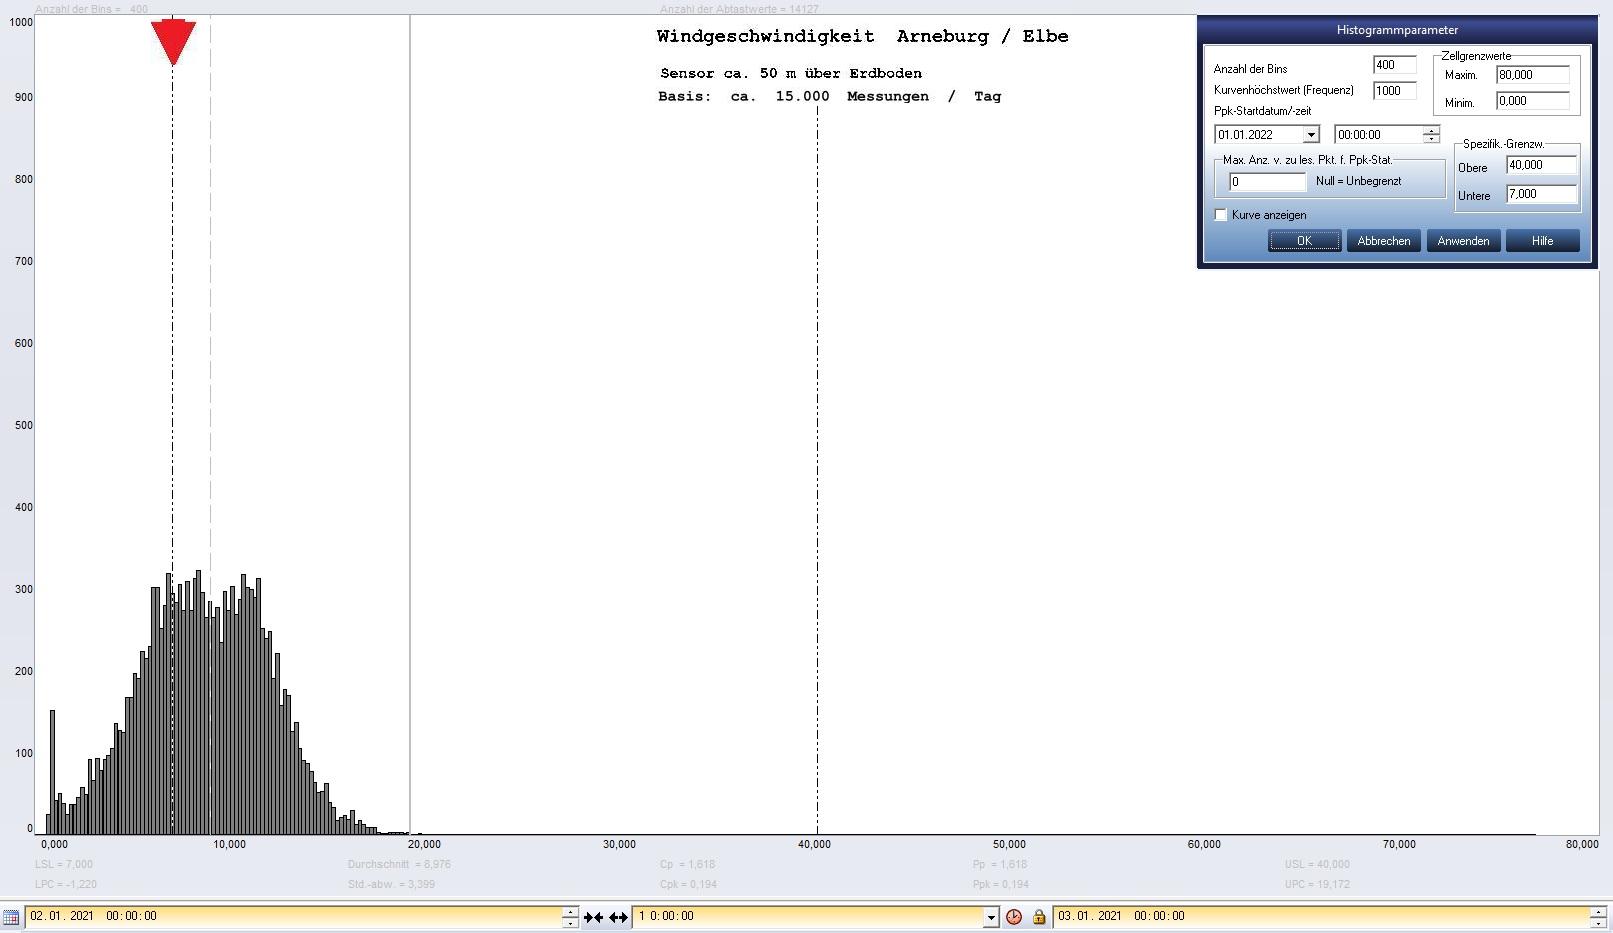Click the Ppk start time spinner arrows
This screenshot has height=933, width=1613.
pyautogui.click(x=1431, y=135)
